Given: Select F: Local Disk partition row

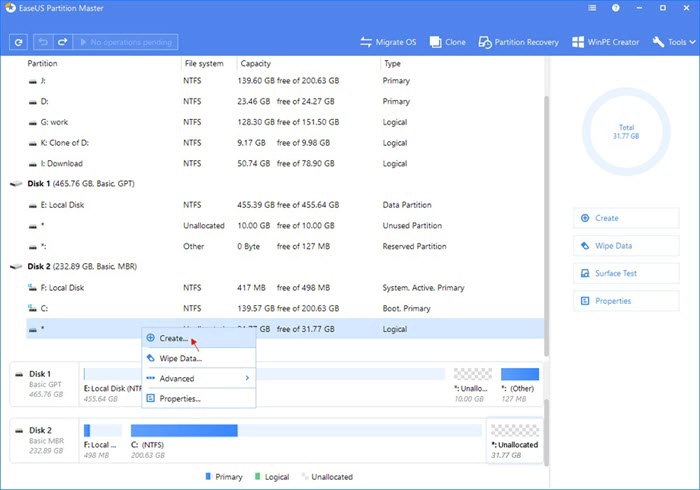Looking at the screenshot, I should point(285,288).
